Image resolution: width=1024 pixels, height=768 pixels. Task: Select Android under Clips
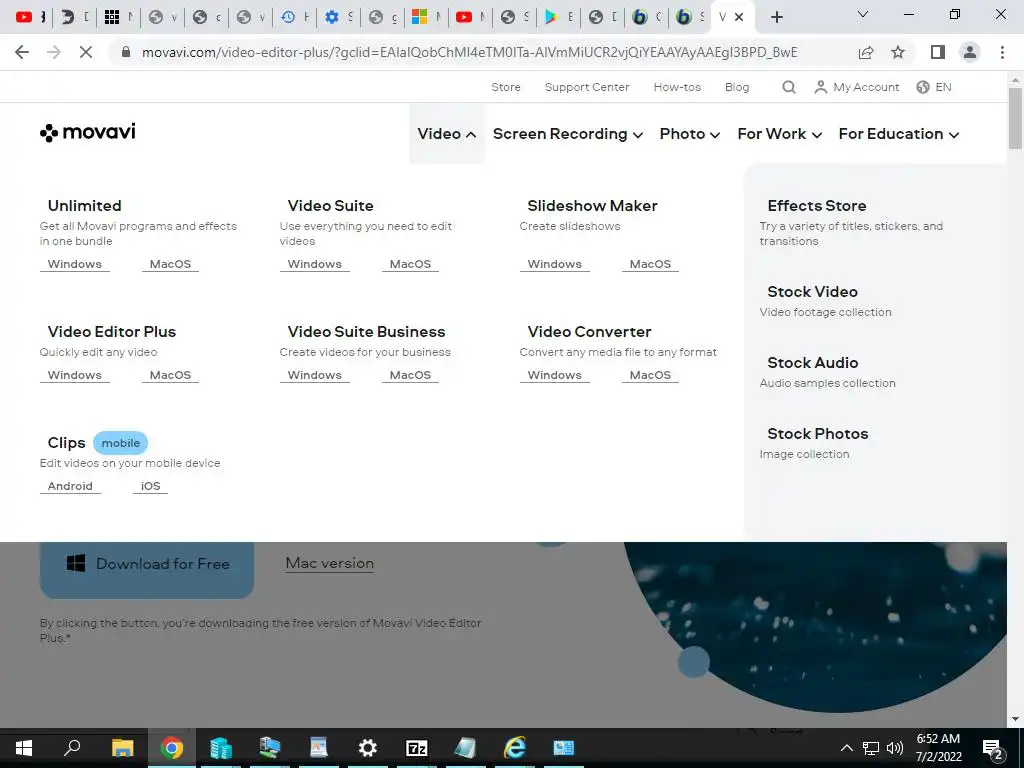(70, 486)
